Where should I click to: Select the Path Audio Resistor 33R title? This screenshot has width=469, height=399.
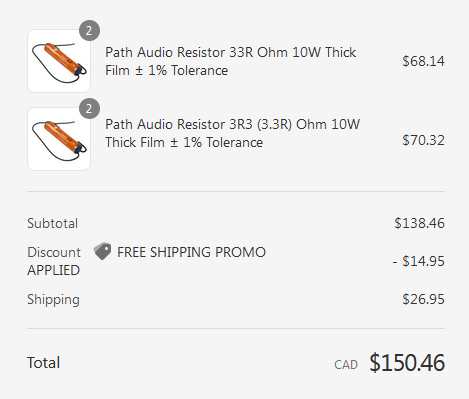231,61
